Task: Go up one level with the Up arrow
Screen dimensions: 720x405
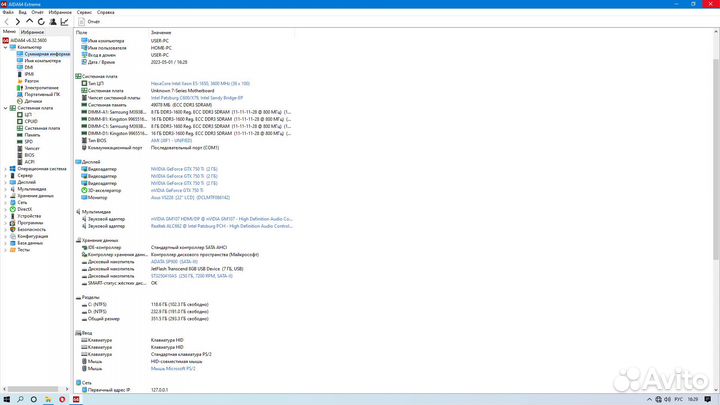Action: tap(29, 22)
